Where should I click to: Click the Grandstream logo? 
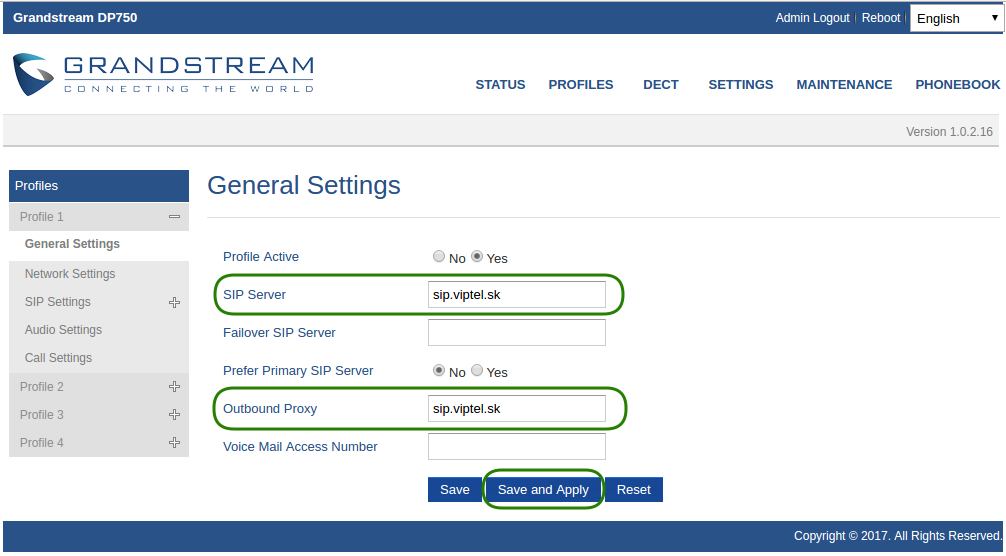[x=163, y=74]
